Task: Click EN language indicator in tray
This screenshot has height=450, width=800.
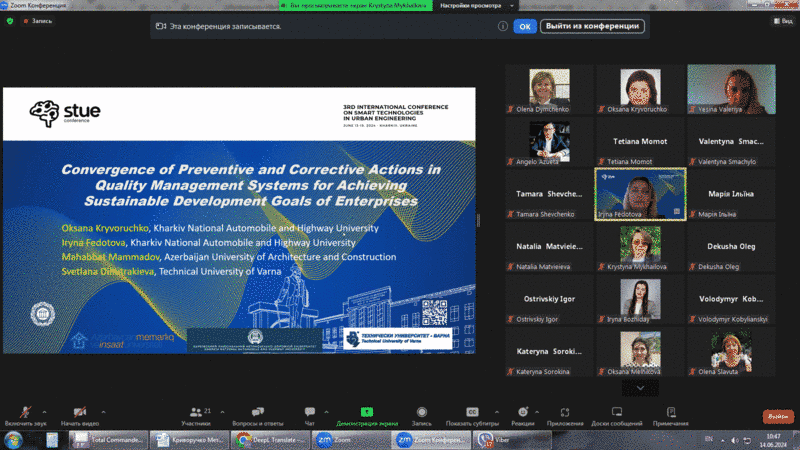Action: tap(709, 439)
